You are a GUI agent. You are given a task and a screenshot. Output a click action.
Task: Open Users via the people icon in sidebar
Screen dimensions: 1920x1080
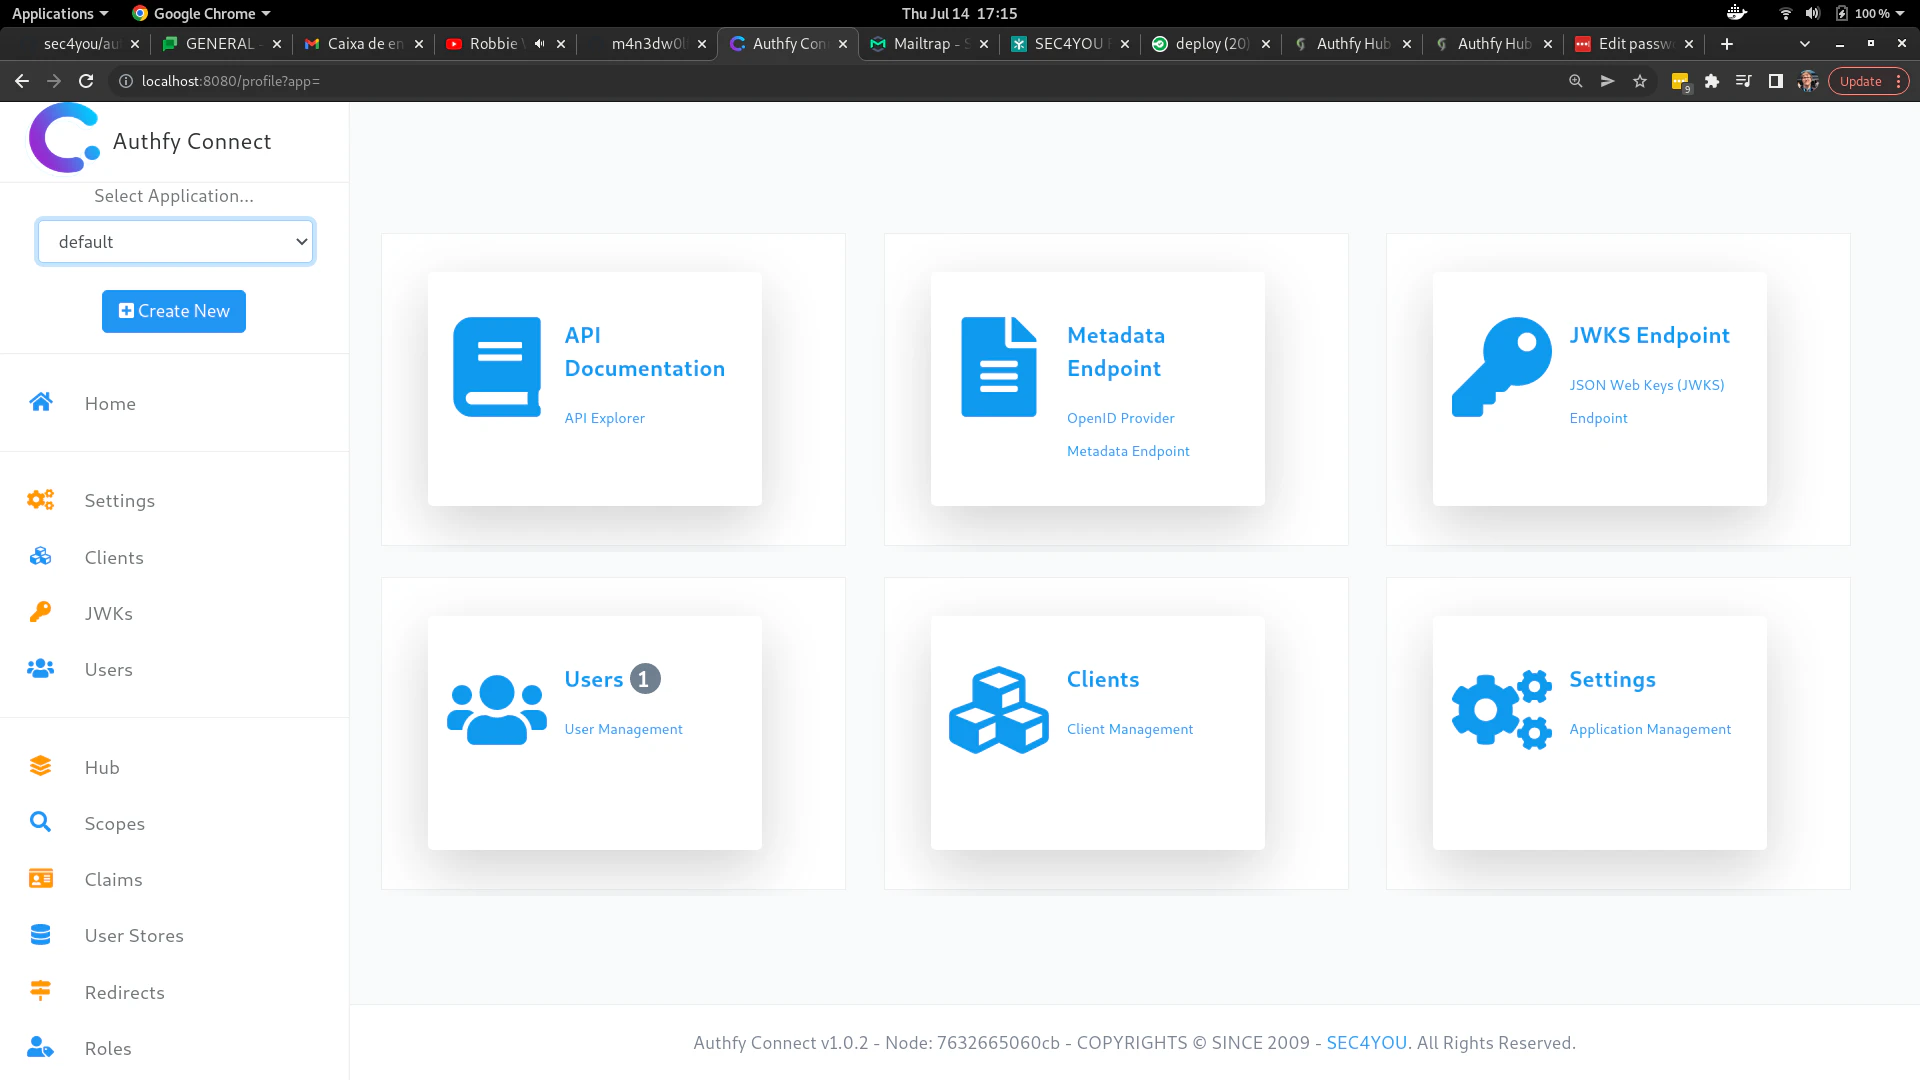40,668
